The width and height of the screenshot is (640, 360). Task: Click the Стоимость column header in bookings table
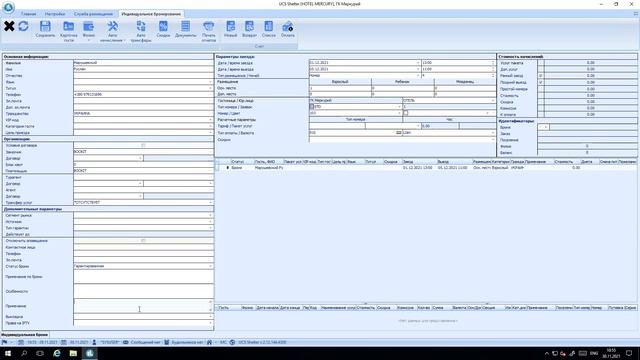(564, 162)
